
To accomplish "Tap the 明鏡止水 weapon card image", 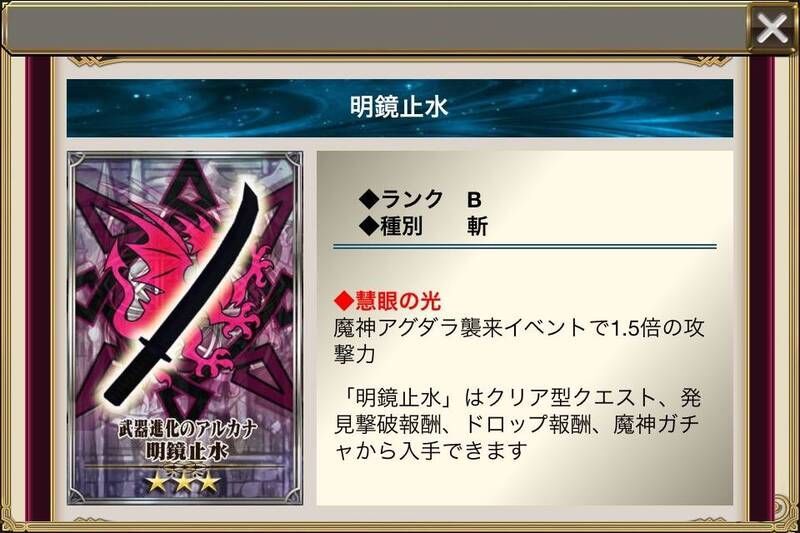I will click(185, 327).
